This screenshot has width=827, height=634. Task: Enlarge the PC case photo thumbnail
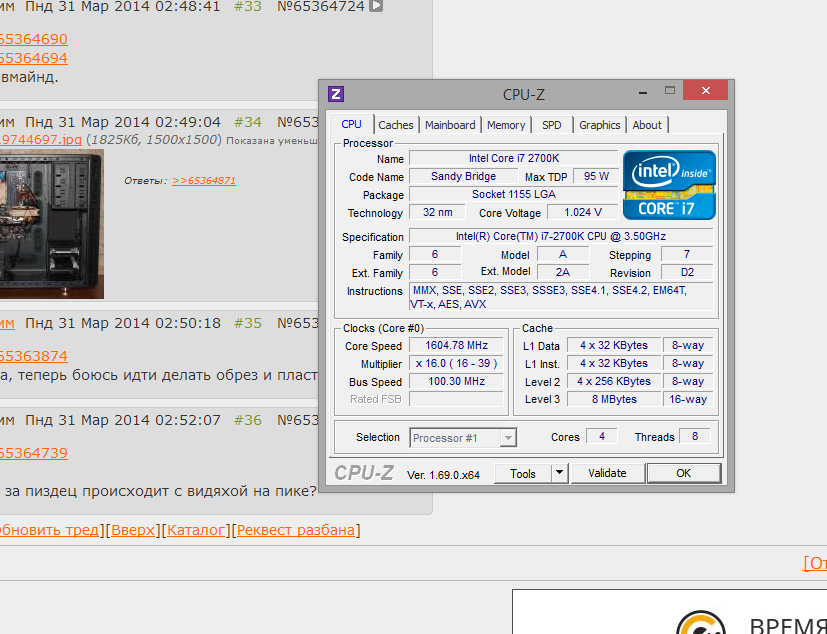tap(52, 224)
